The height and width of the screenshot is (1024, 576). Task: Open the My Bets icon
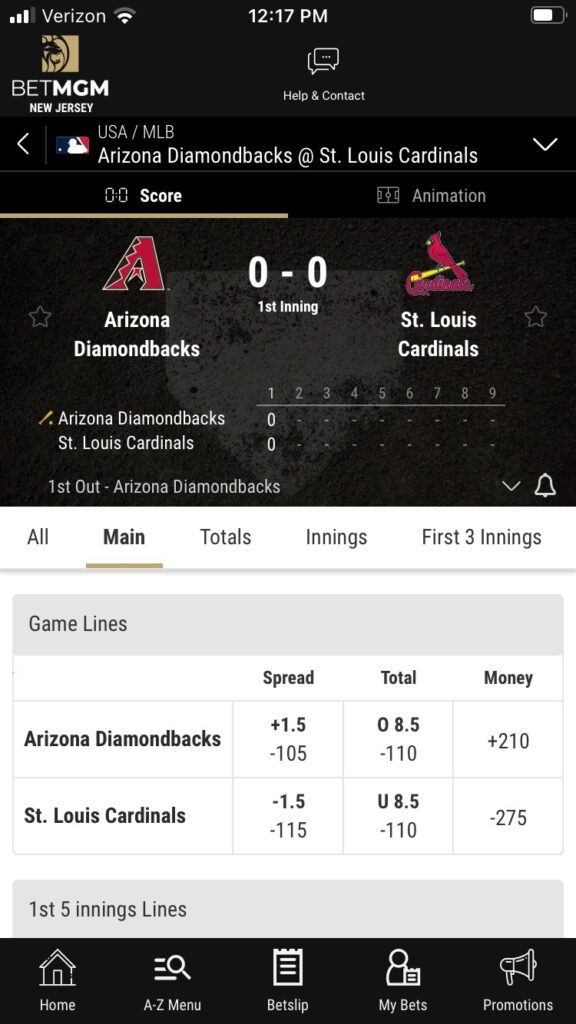coord(403,968)
